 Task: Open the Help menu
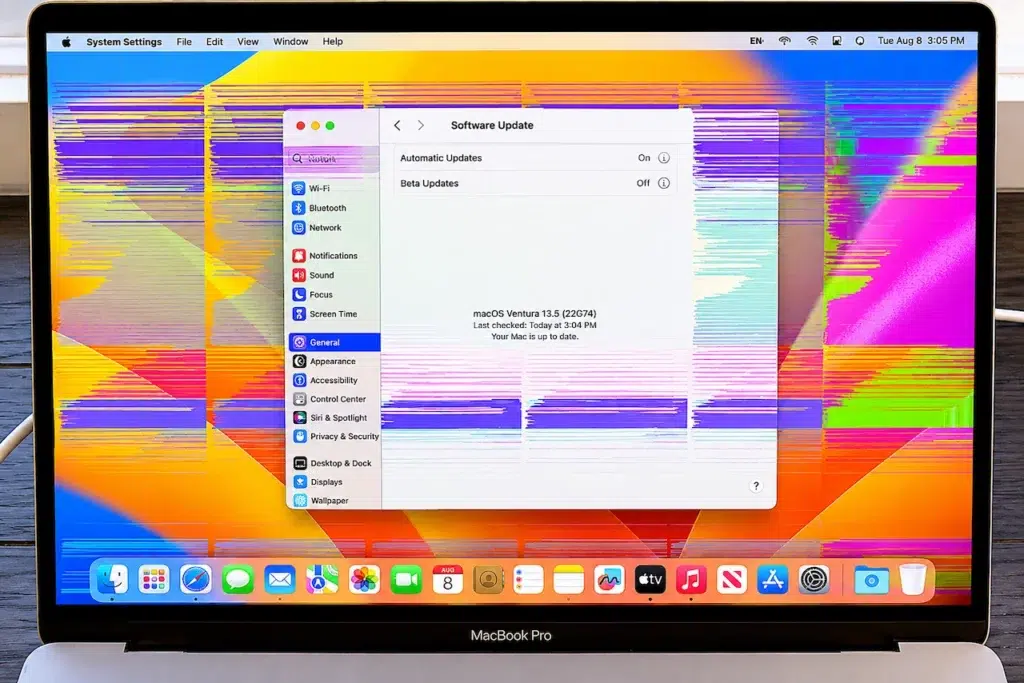(x=332, y=42)
